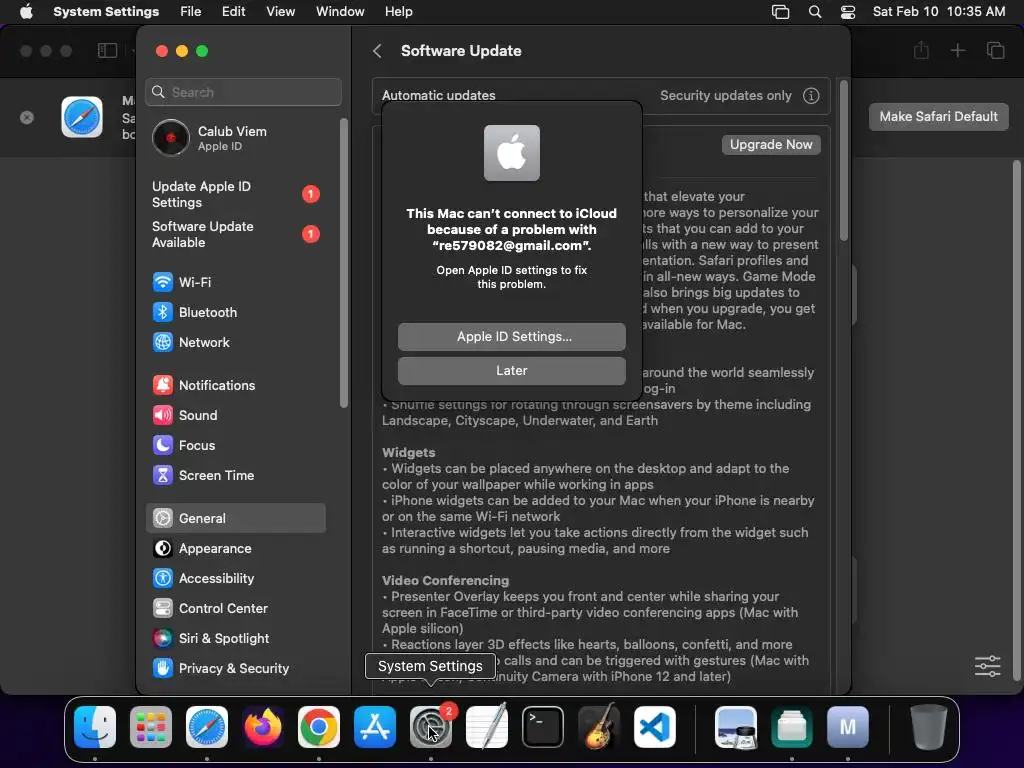The image size is (1024, 768).
Task: Toggle Safari sidebar button
Action: click(107, 50)
